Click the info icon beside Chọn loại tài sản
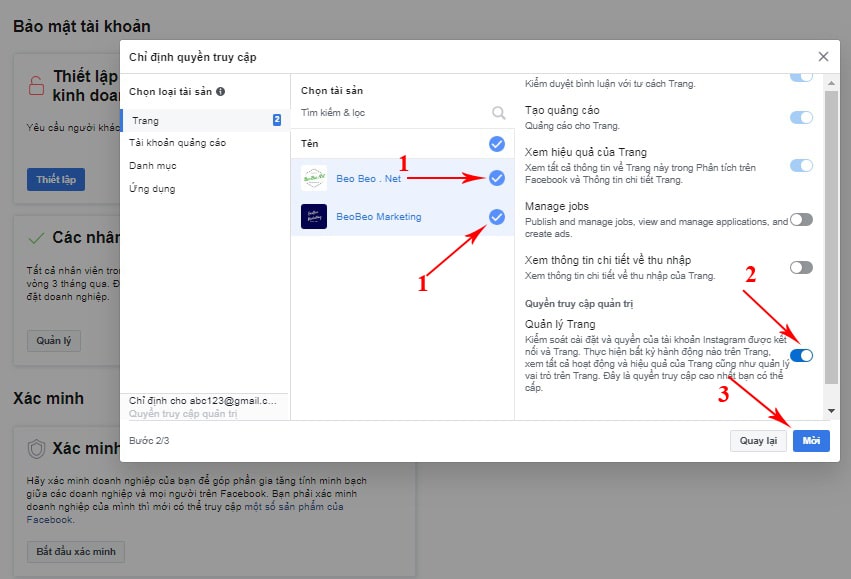The image size is (851, 579). (220, 91)
